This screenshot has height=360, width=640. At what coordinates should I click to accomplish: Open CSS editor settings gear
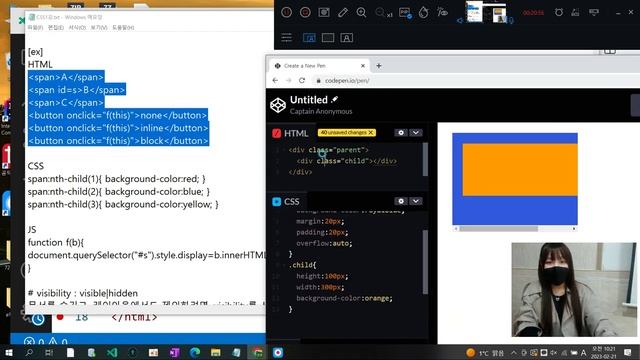point(401,201)
